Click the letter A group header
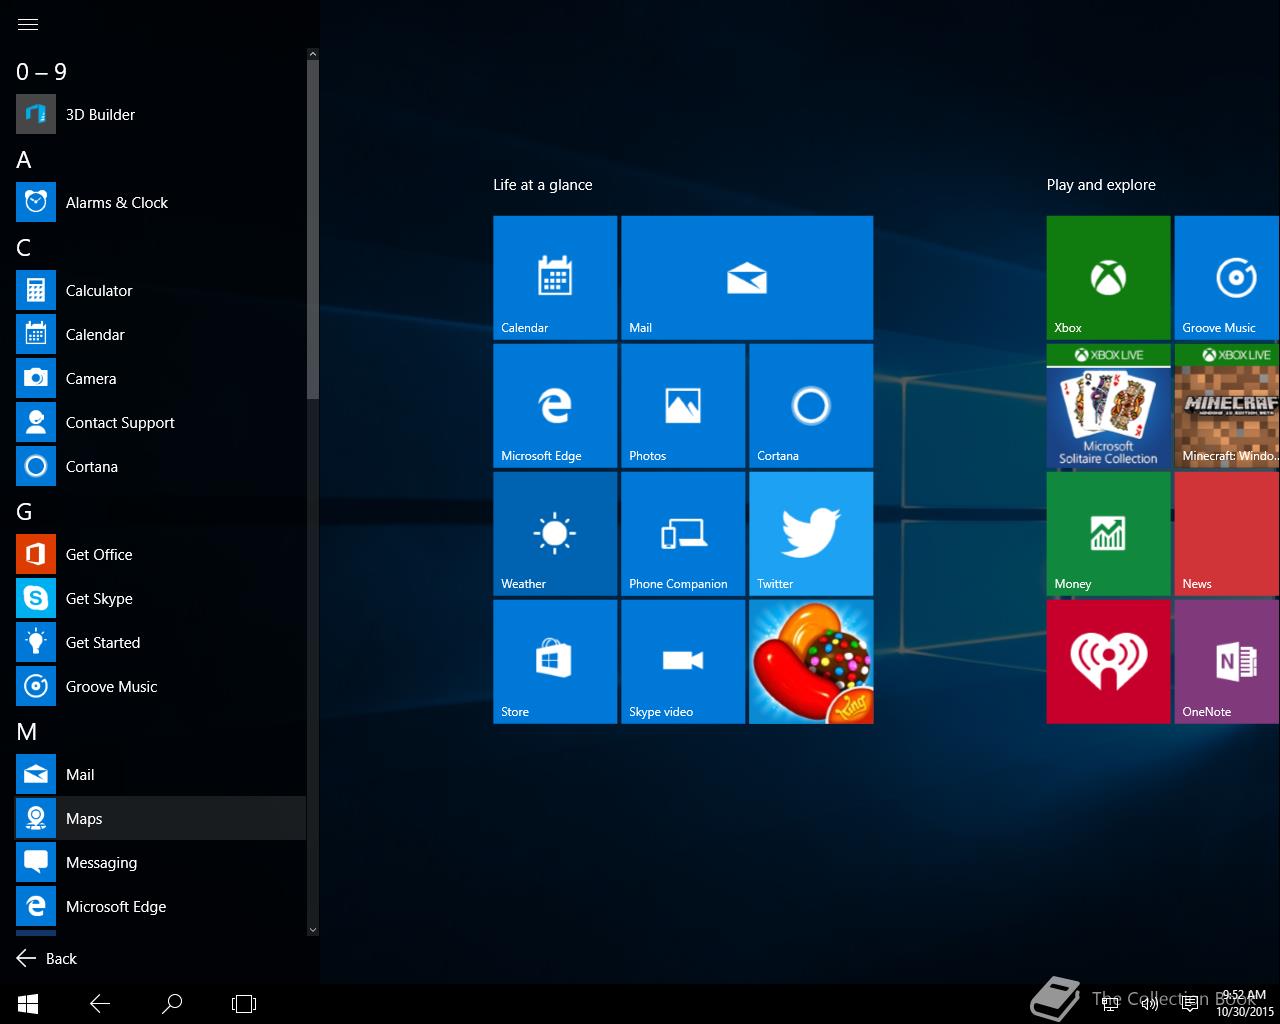 pyautogui.click(x=24, y=160)
